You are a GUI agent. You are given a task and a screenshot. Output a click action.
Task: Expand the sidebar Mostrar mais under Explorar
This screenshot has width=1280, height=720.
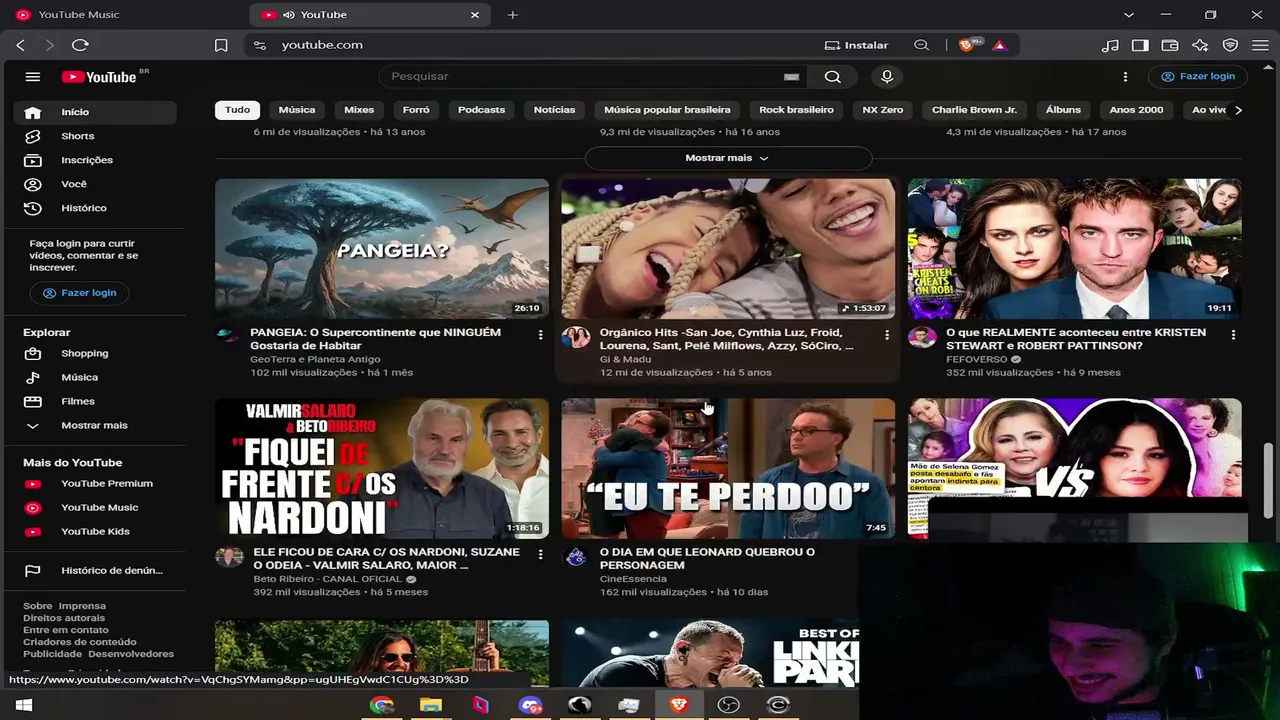[x=95, y=425]
